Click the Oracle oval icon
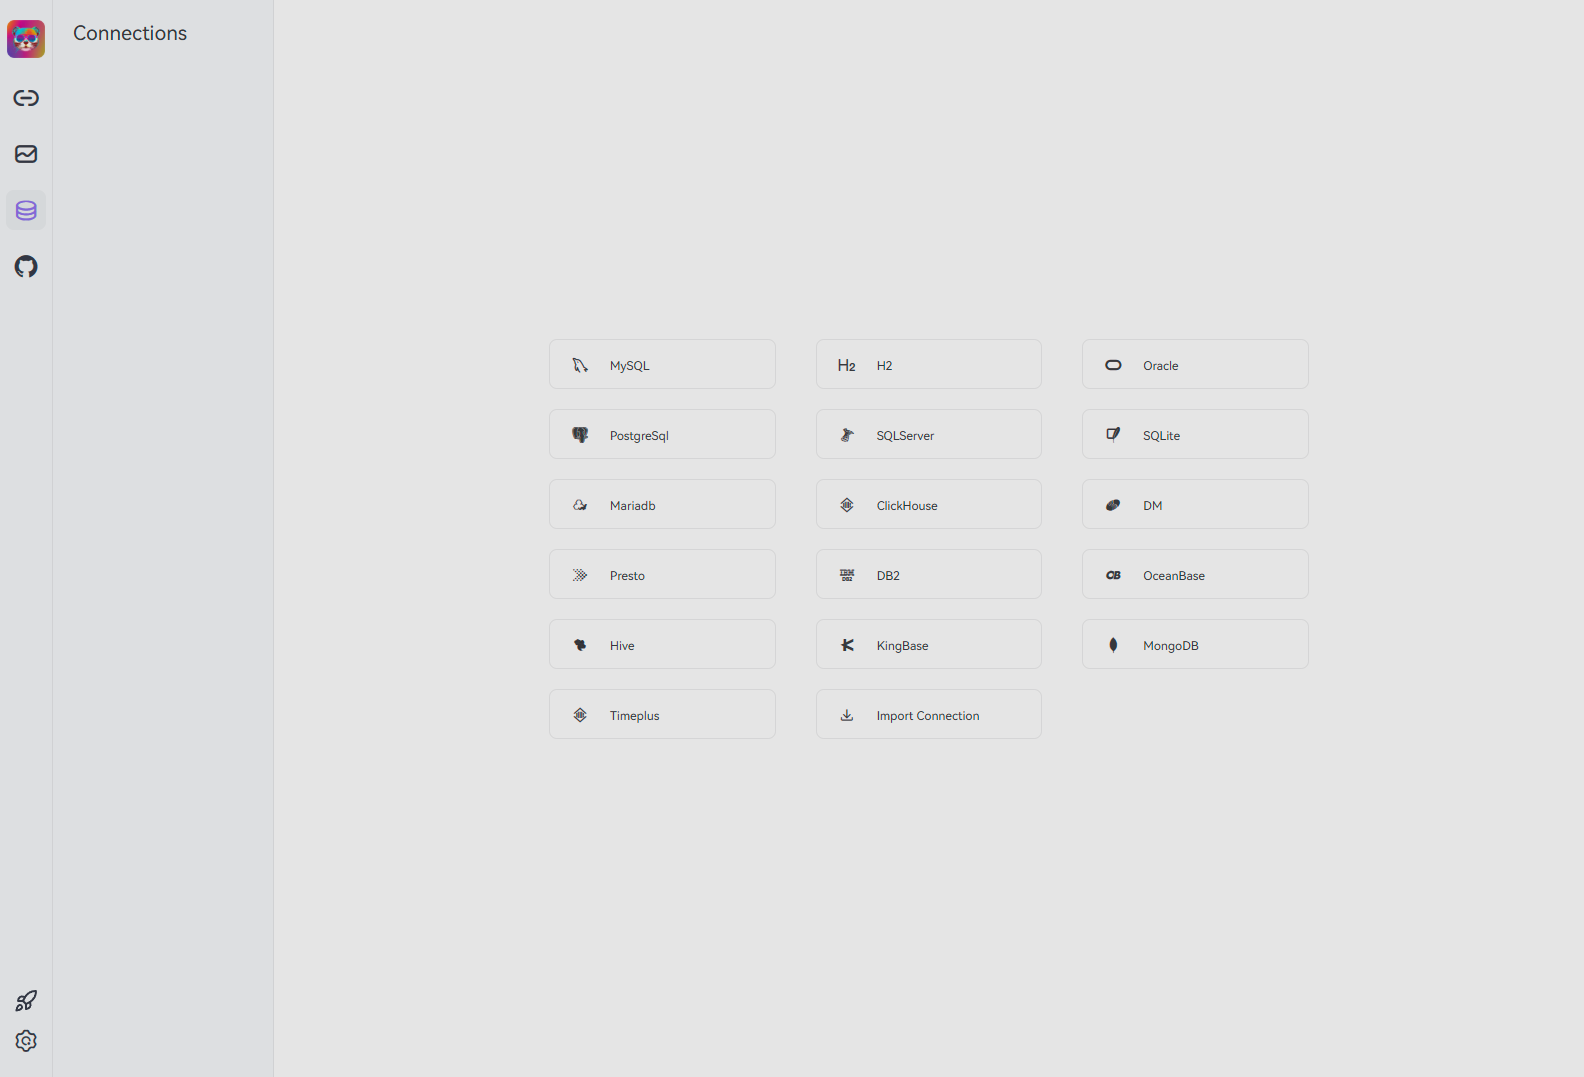1584x1077 pixels. [x=1113, y=365]
